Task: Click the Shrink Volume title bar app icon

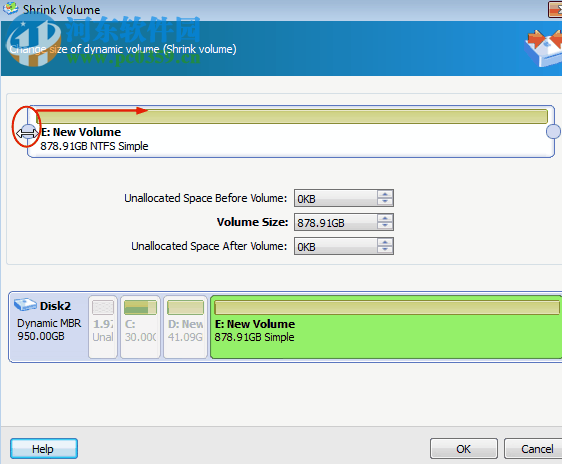Action: click(10, 9)
